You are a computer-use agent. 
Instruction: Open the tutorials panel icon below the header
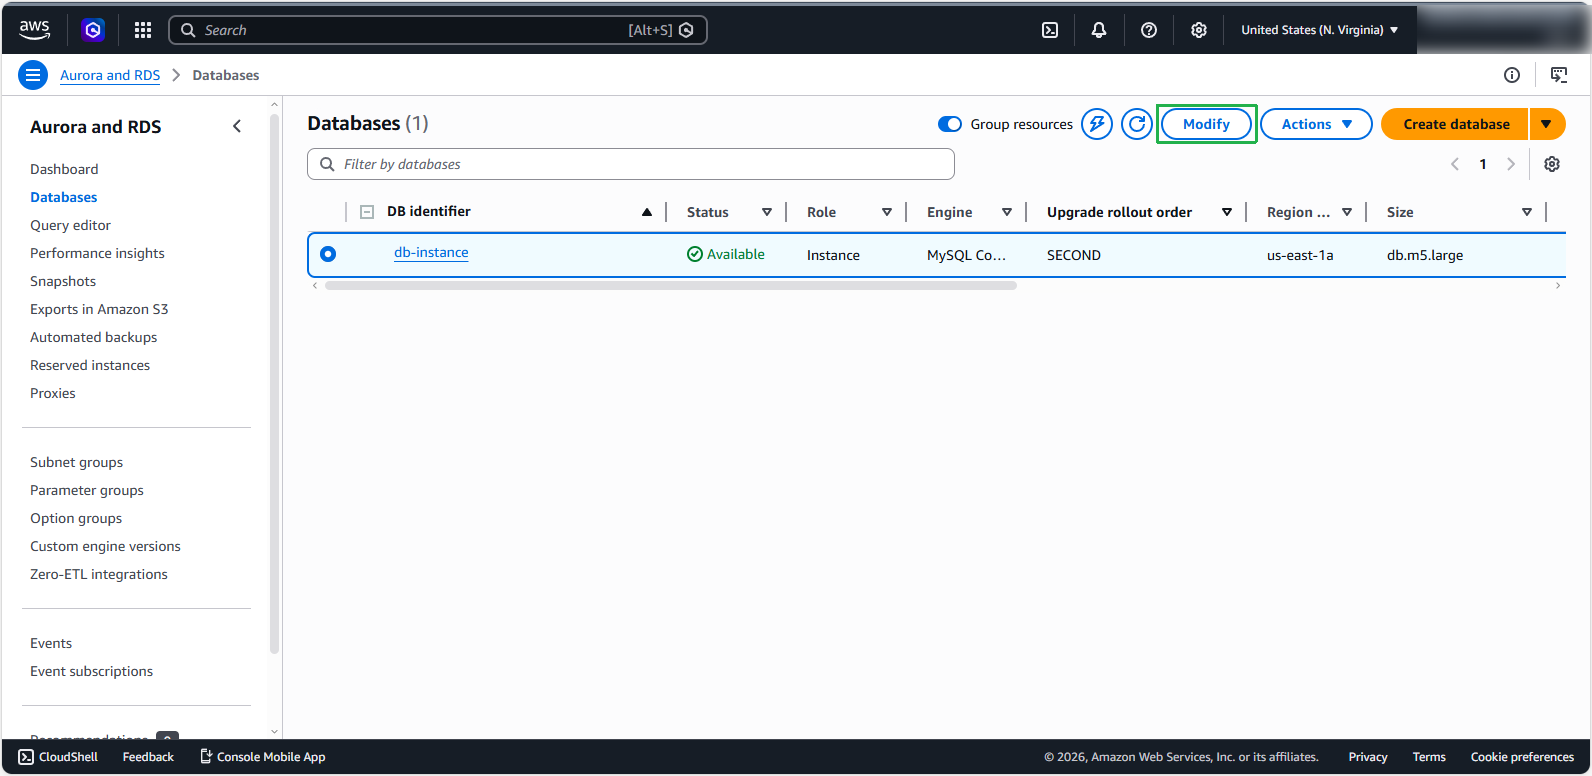pos(1559,75)
